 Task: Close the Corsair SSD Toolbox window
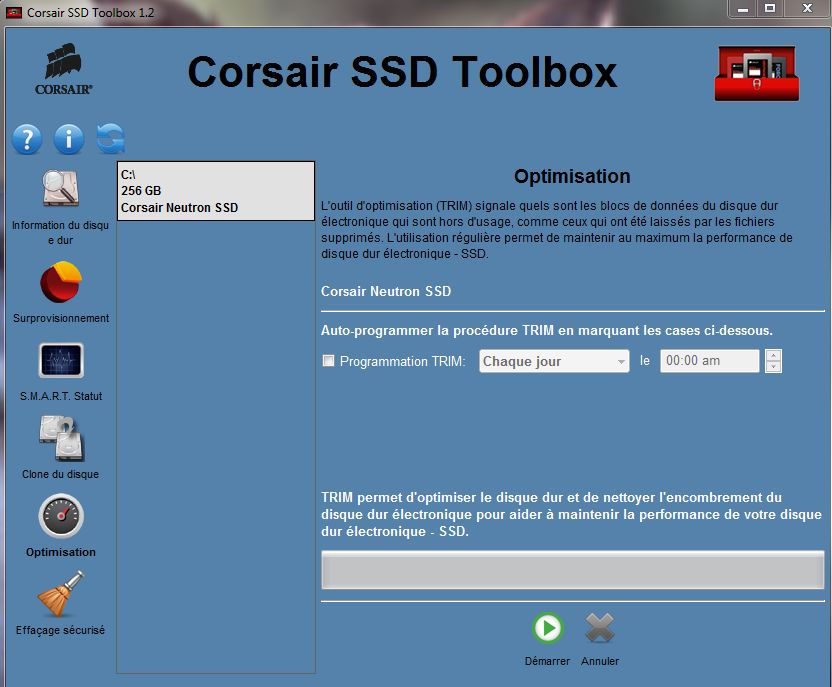[807, 8]
